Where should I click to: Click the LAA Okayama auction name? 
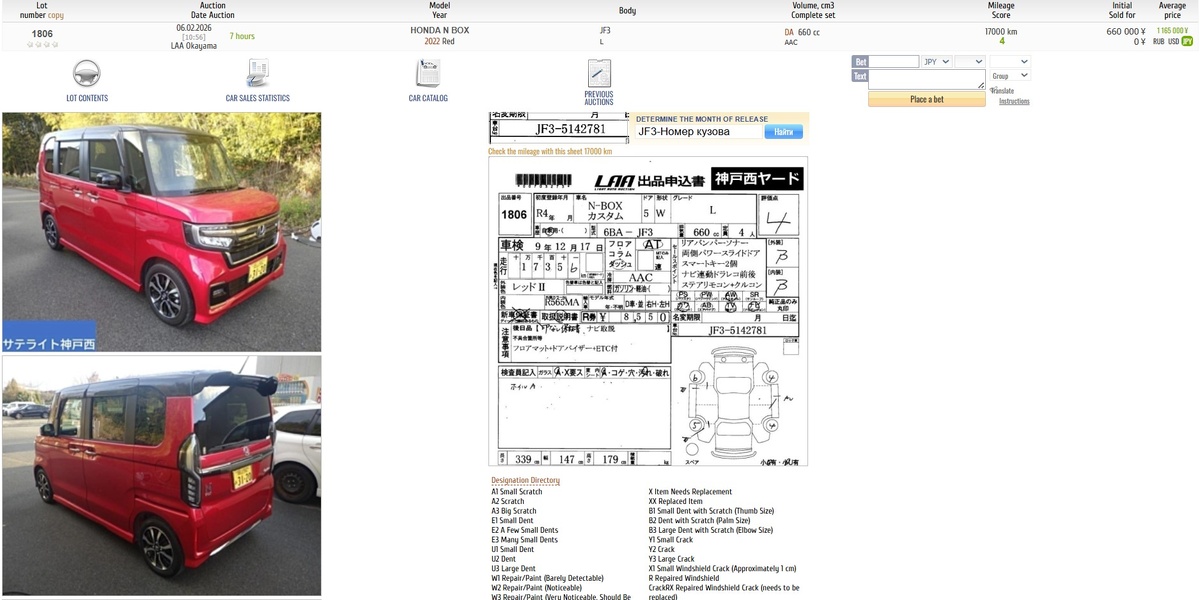194,46
